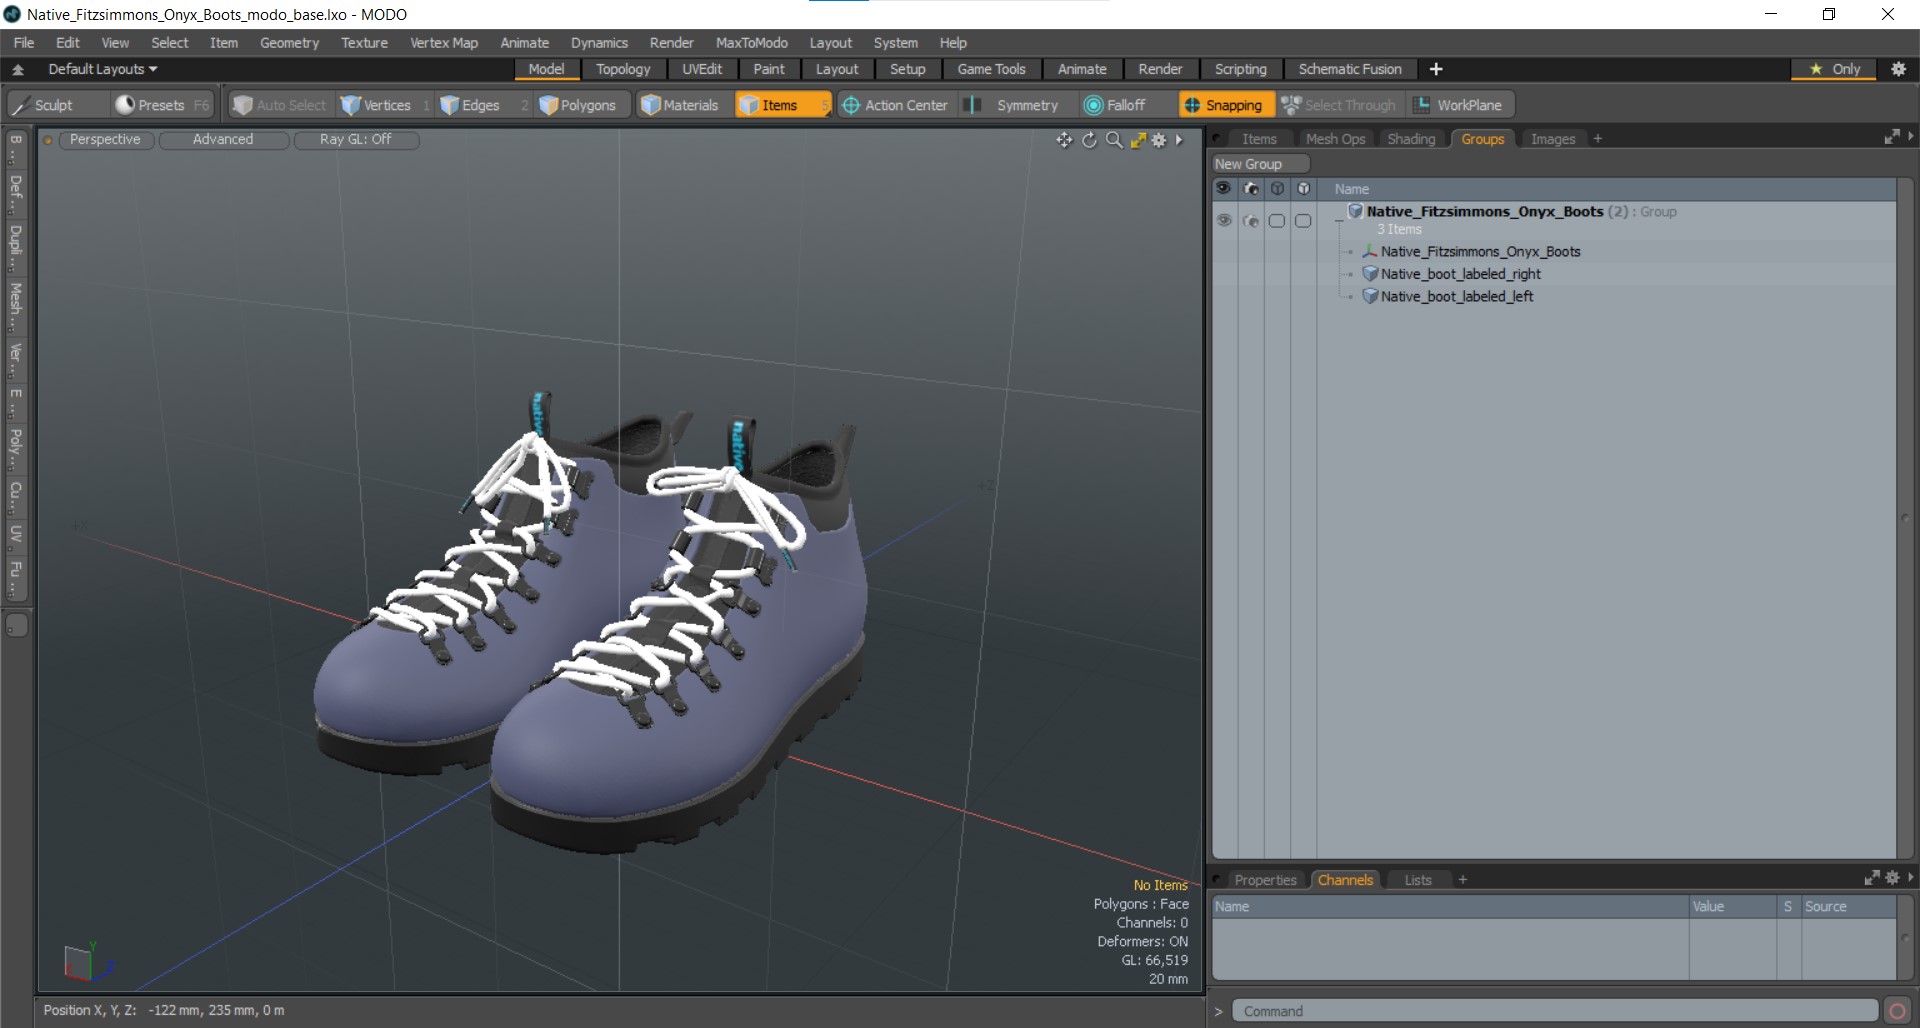Select the Native_Fitzsimmons_Onyx_Boots locator item
The height and width of the screenshot is (1028, 1920).
coord(1480,251)
